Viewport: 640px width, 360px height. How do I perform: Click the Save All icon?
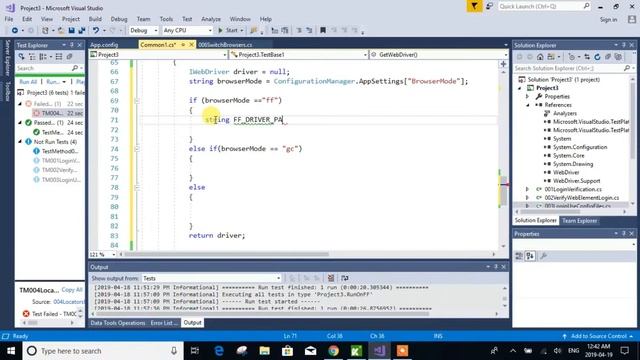pyautogui.click(x=82, y=31)
